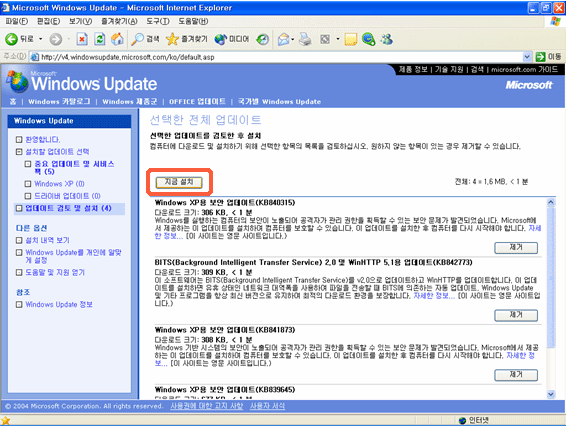Open the 편집(E) menu
This screenshot has width=566, height=427.
(x=48, y=21)
